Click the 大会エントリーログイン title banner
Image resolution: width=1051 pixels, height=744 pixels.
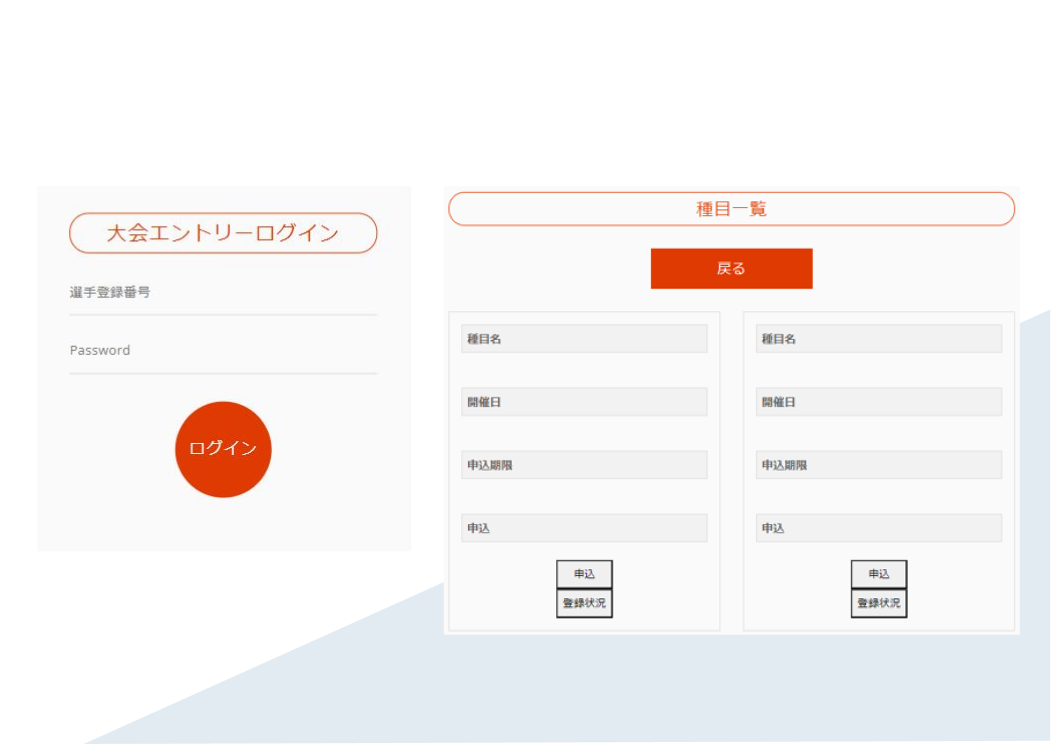click(x=223, y=233)
